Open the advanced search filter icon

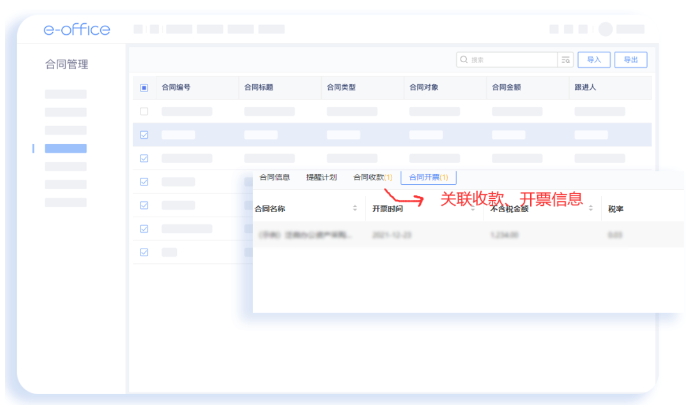point(566,60)
